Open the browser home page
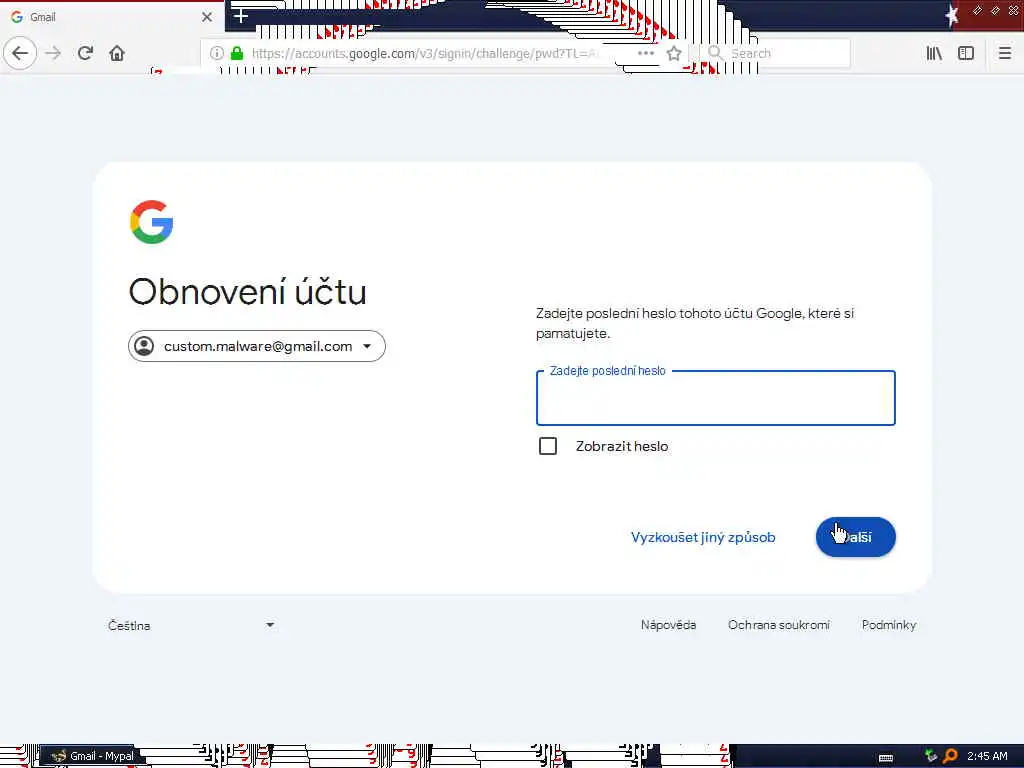The height and width of the screenshot is (768, 1024). coord(117,53)
